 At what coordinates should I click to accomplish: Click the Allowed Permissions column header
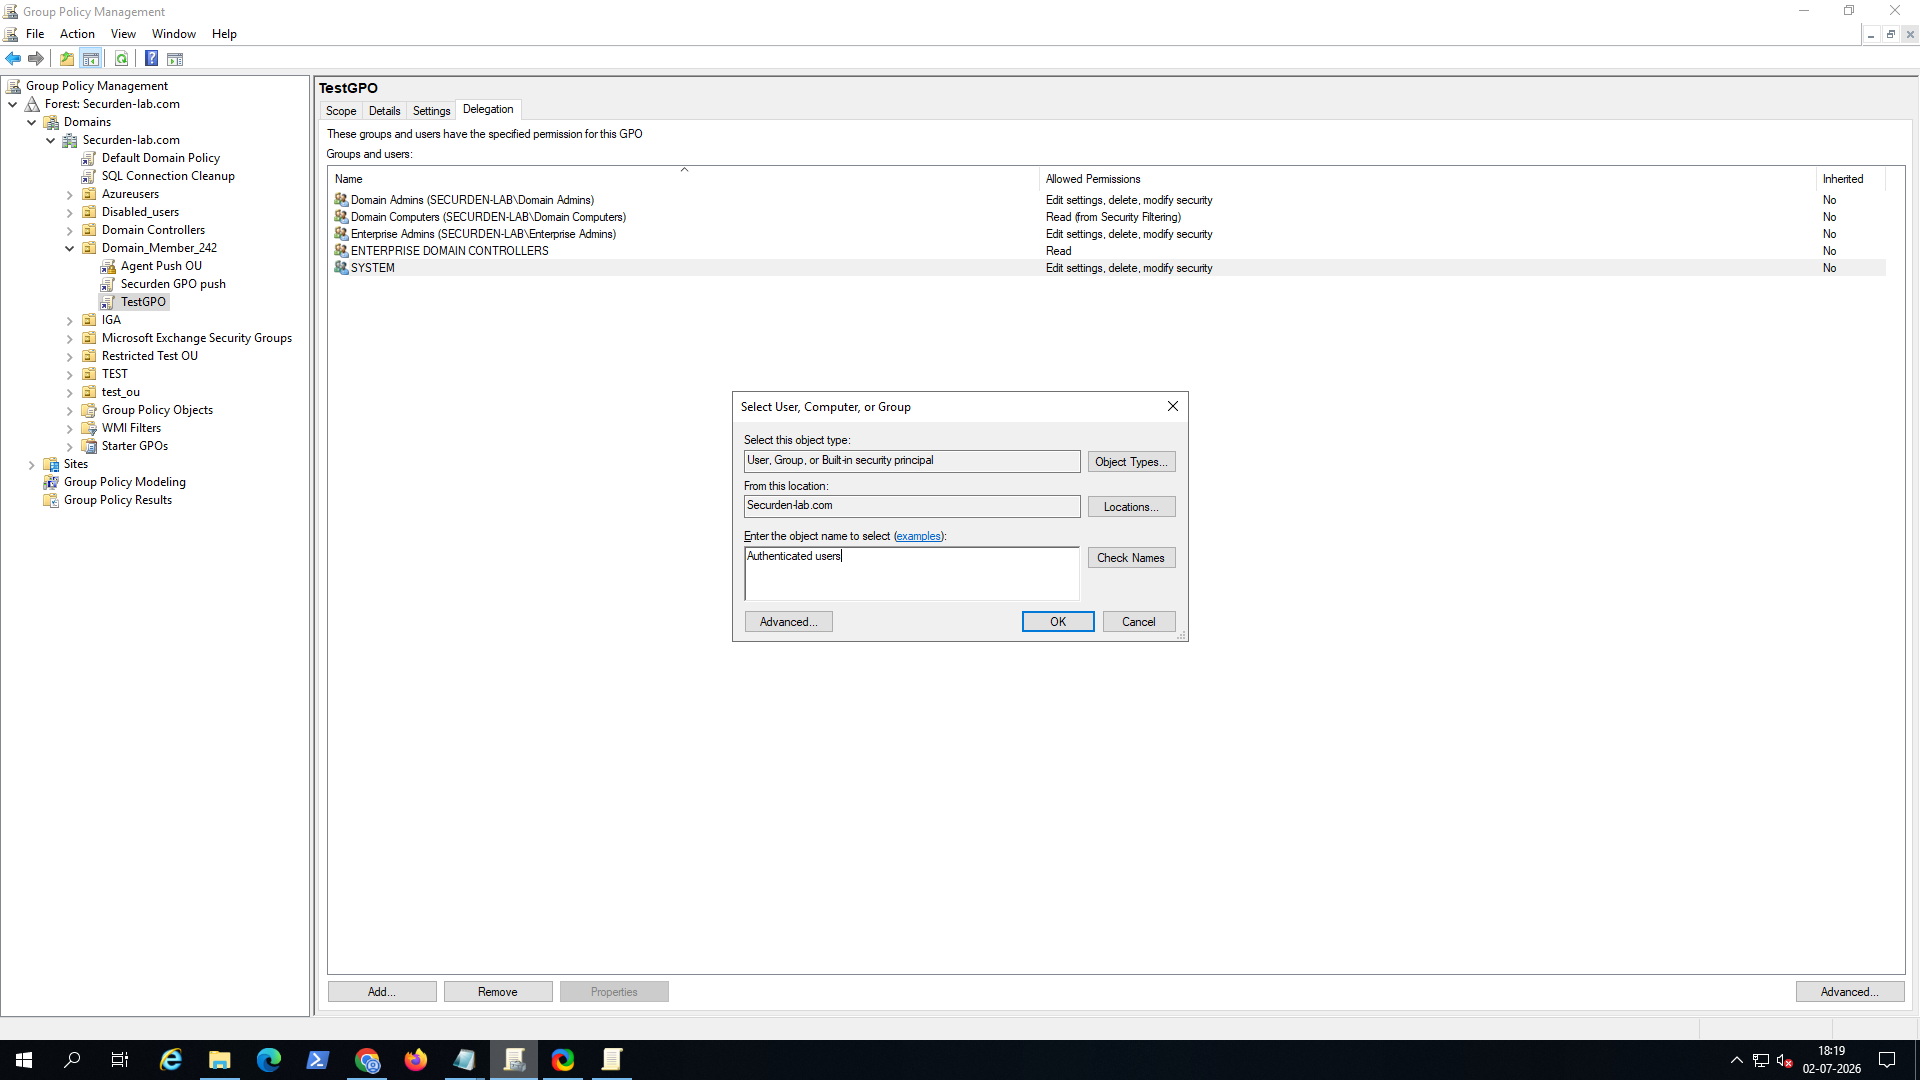coord(1428,179)
